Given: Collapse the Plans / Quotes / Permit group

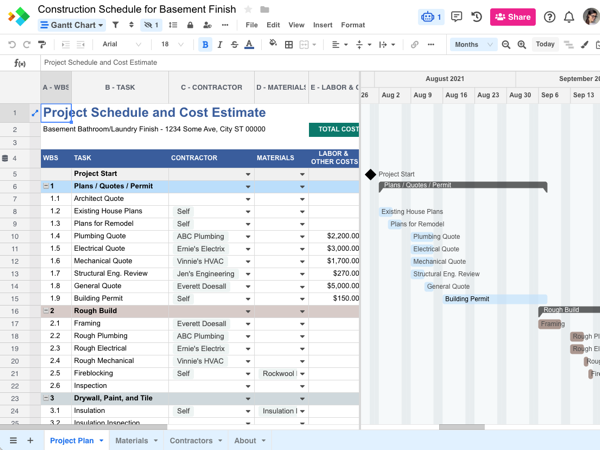Looking at the screenshot, I should tap(46, 186).
